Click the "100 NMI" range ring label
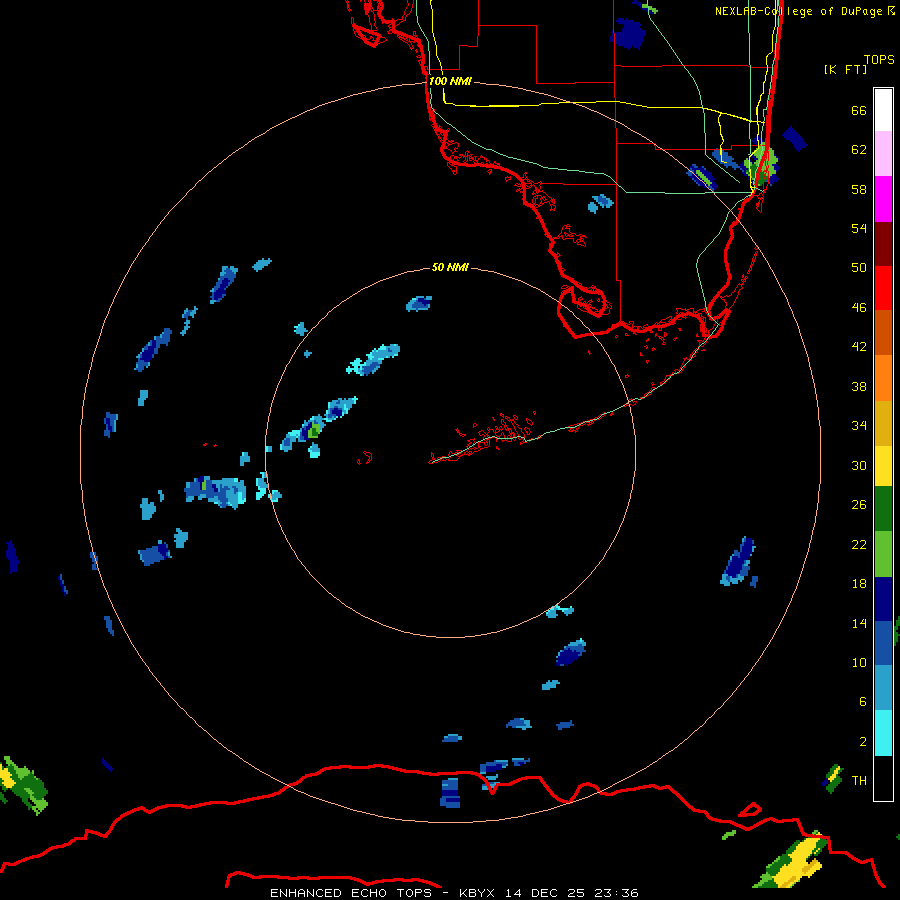The image size is (900, 900). (450, 82)
